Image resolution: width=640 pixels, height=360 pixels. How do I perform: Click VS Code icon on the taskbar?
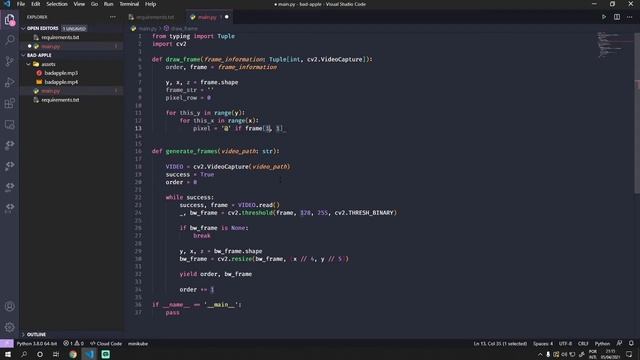(x=89, y=354)
